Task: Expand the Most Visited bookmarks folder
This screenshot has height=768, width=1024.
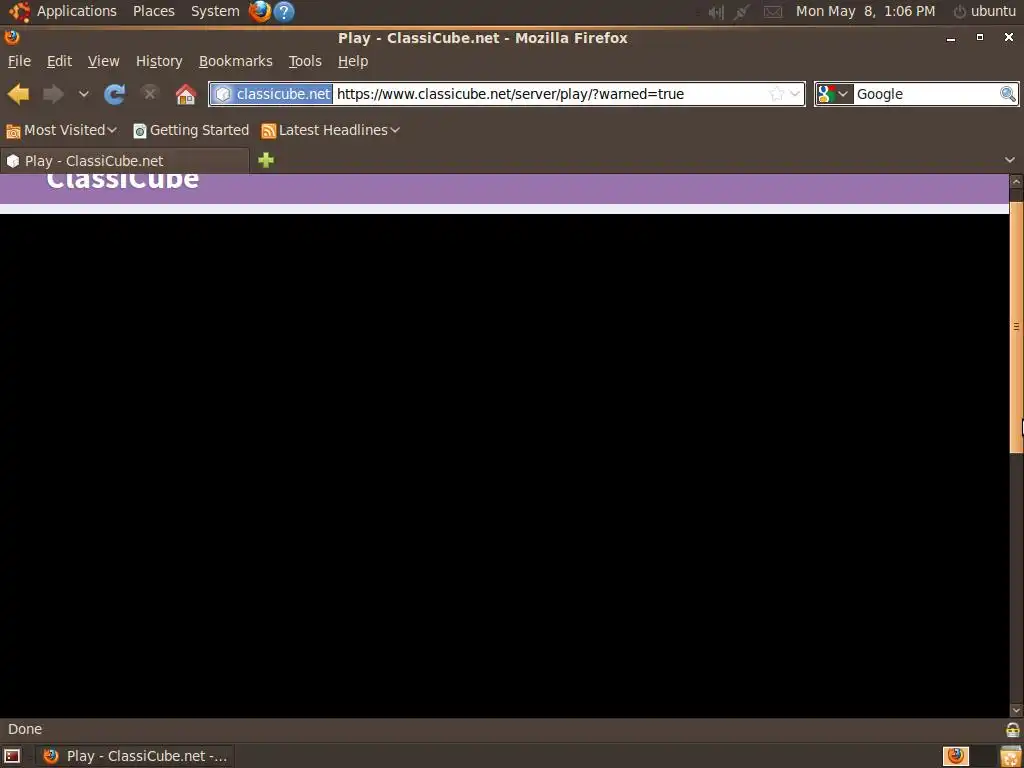Action: click(61, 131)
